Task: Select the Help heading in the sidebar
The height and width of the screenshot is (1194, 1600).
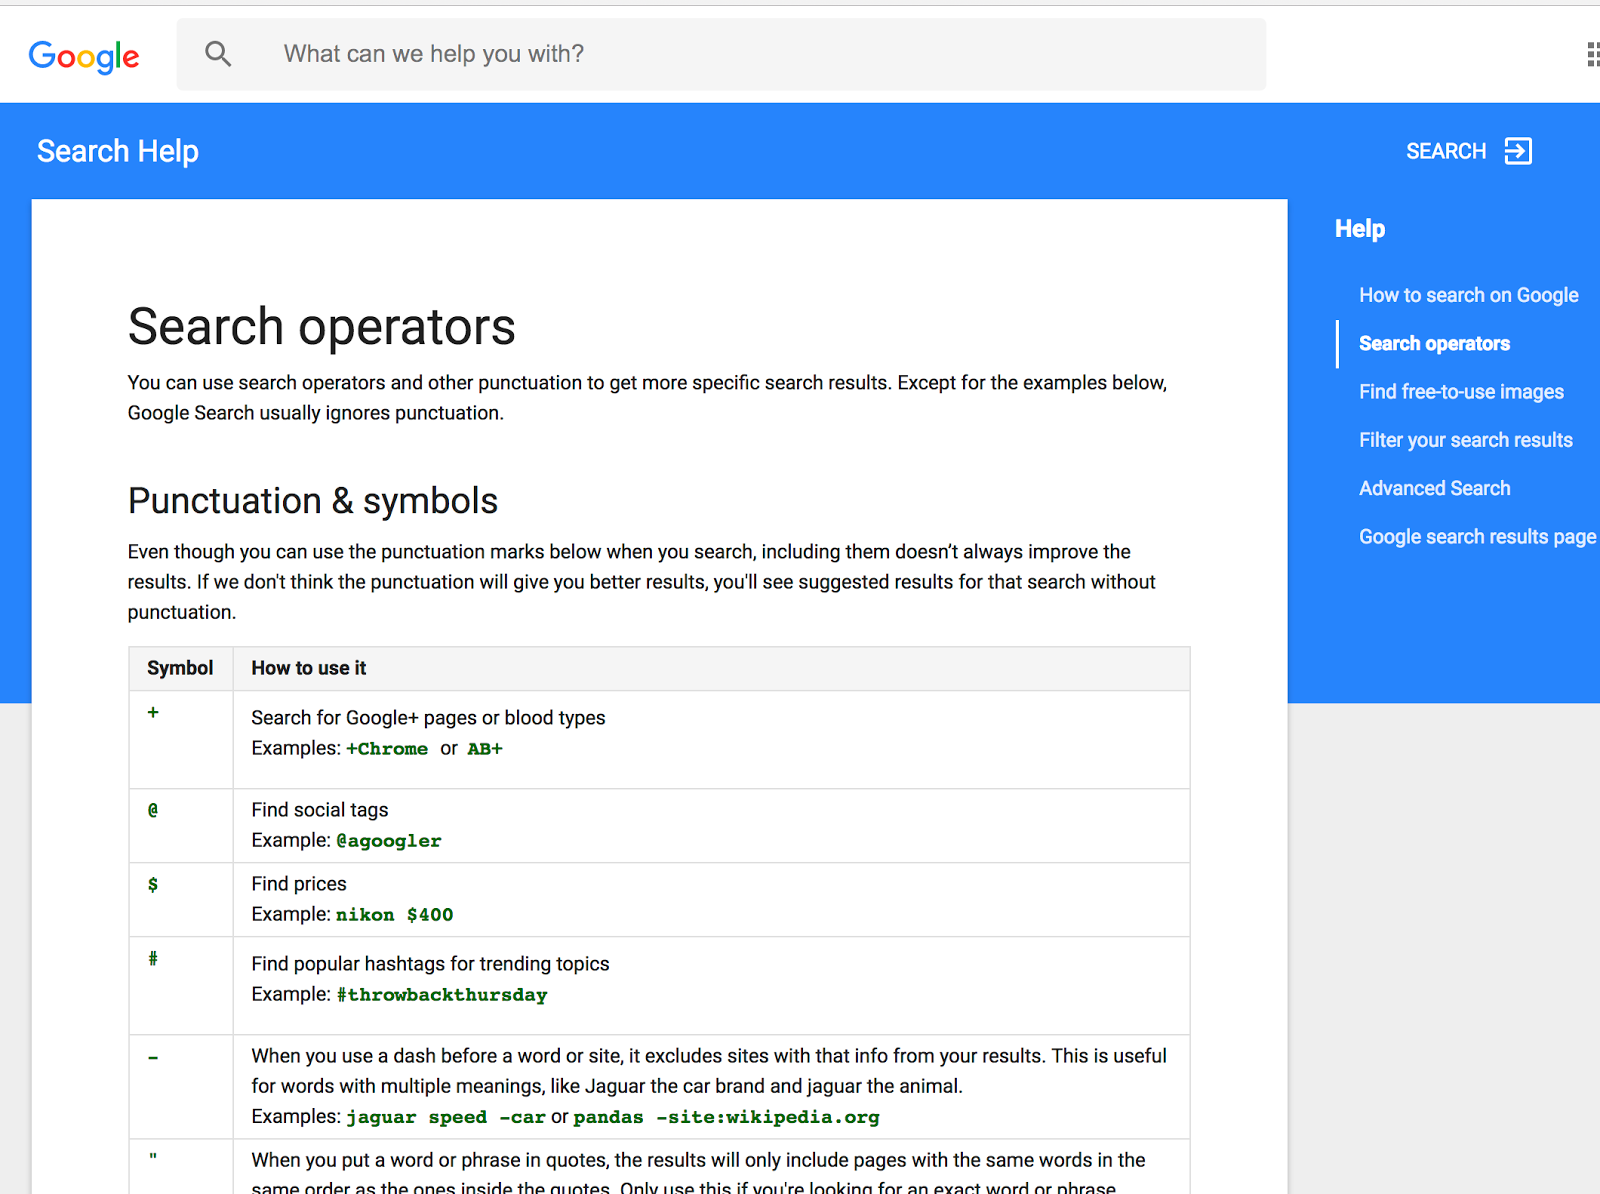Action: pos(1359,228)
